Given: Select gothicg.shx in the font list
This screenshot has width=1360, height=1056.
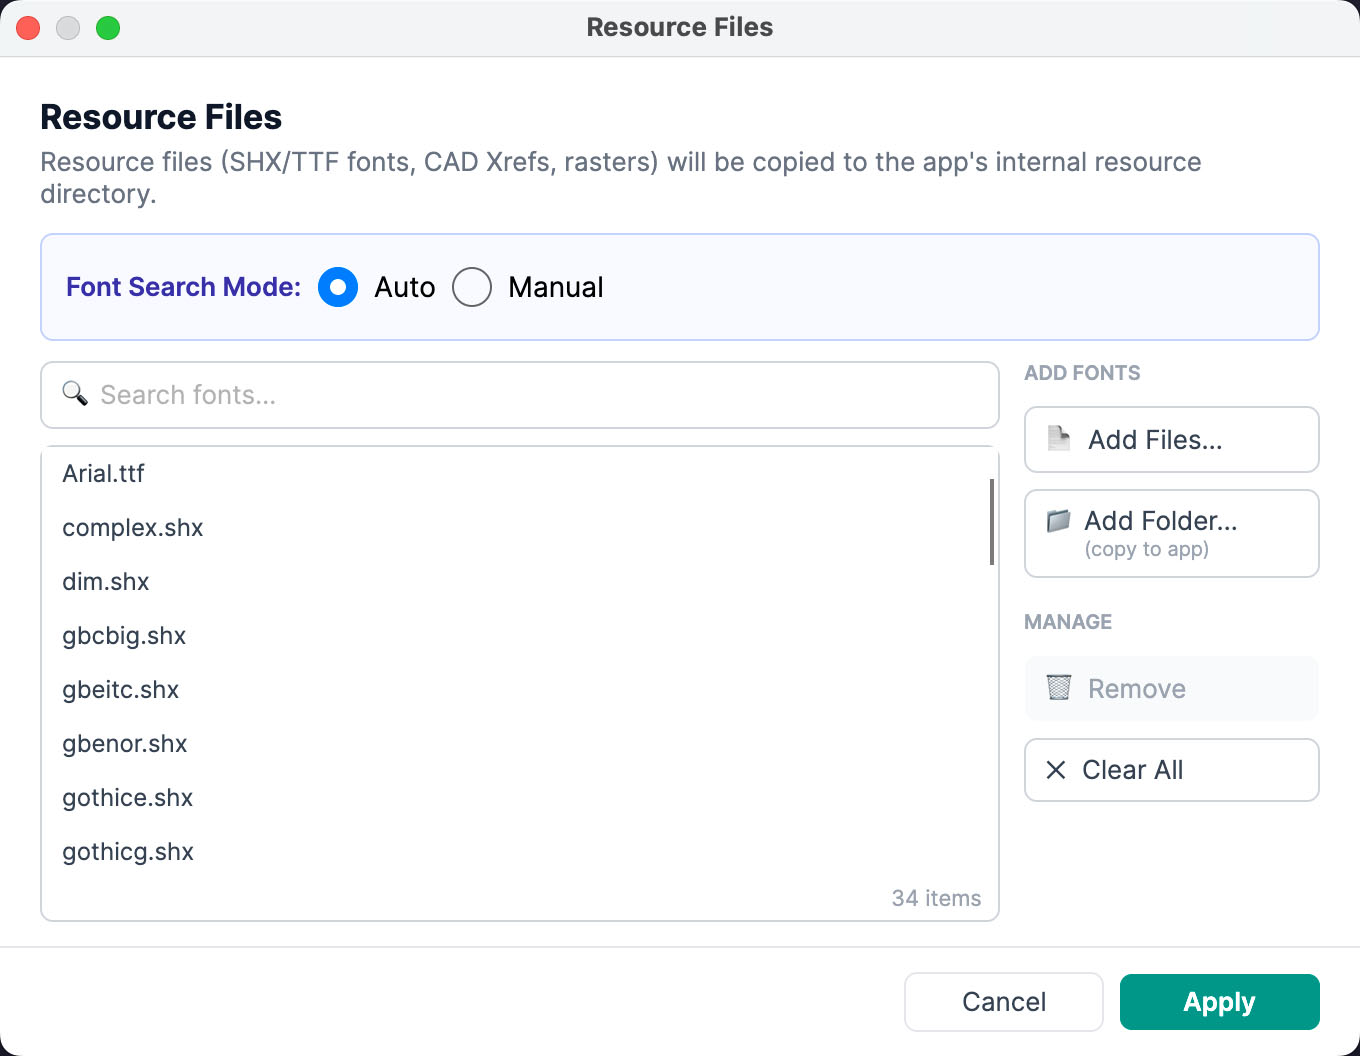Looking at the screenshot, I should click(x=520, y=852).
